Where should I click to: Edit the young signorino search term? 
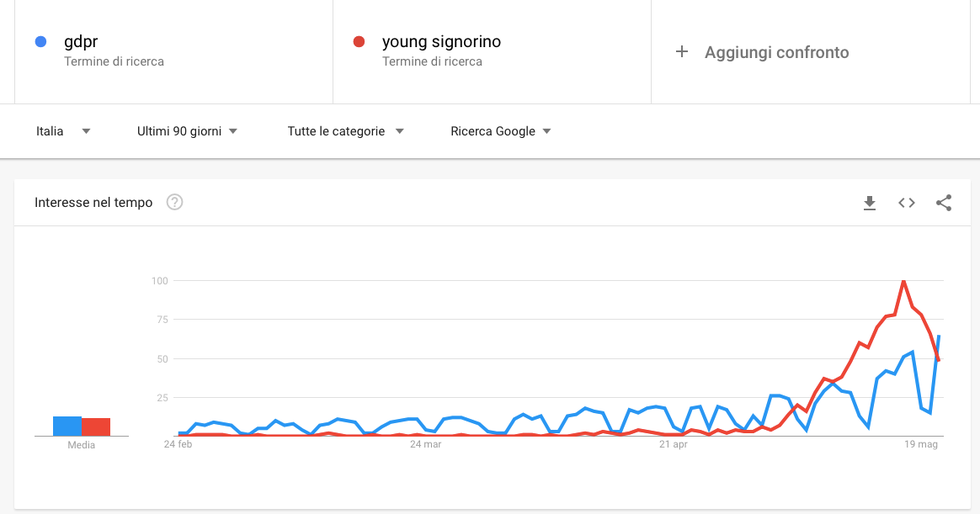(441, 41)
